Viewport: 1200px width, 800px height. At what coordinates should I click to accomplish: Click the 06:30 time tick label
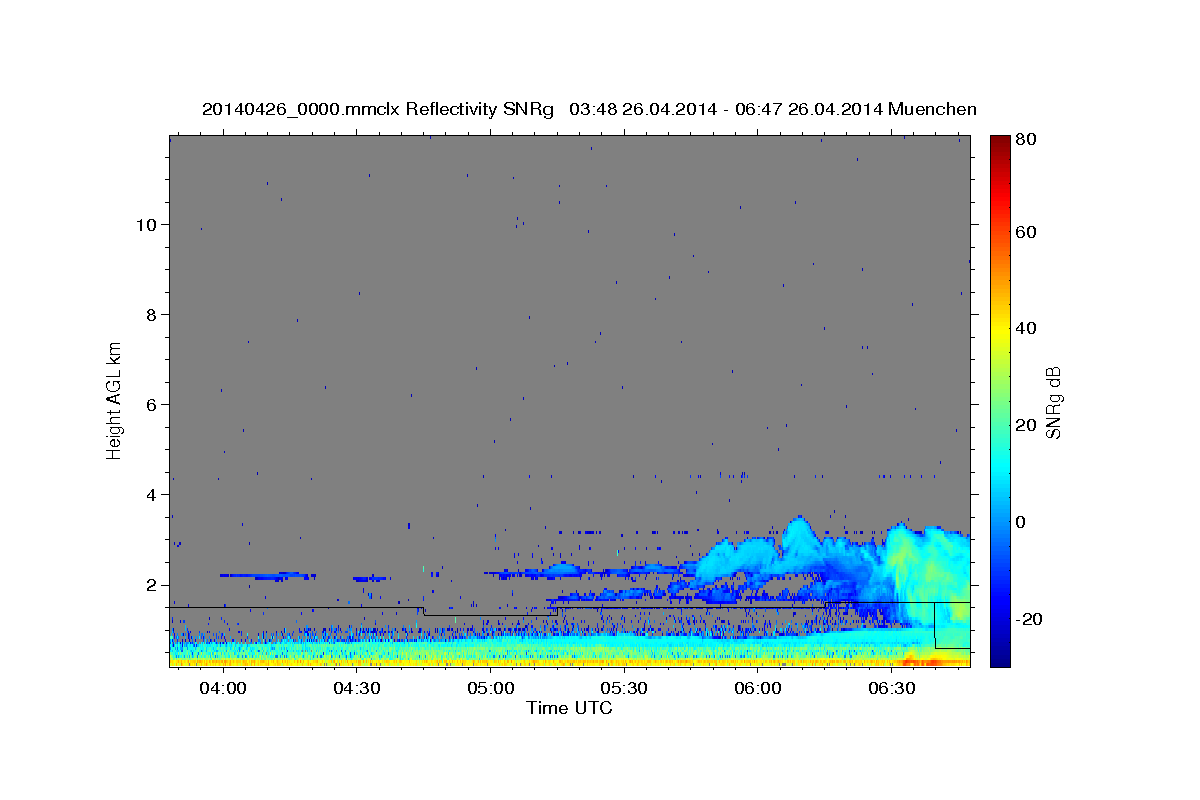point(892,689)
